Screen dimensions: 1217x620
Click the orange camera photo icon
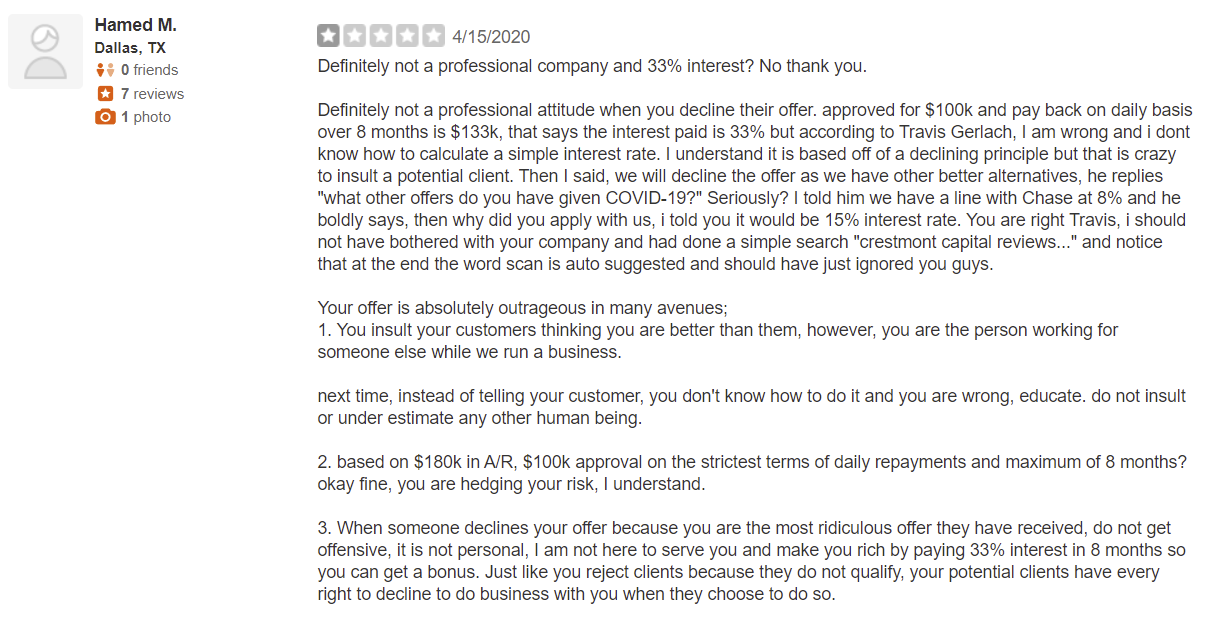tap(105, 117)
